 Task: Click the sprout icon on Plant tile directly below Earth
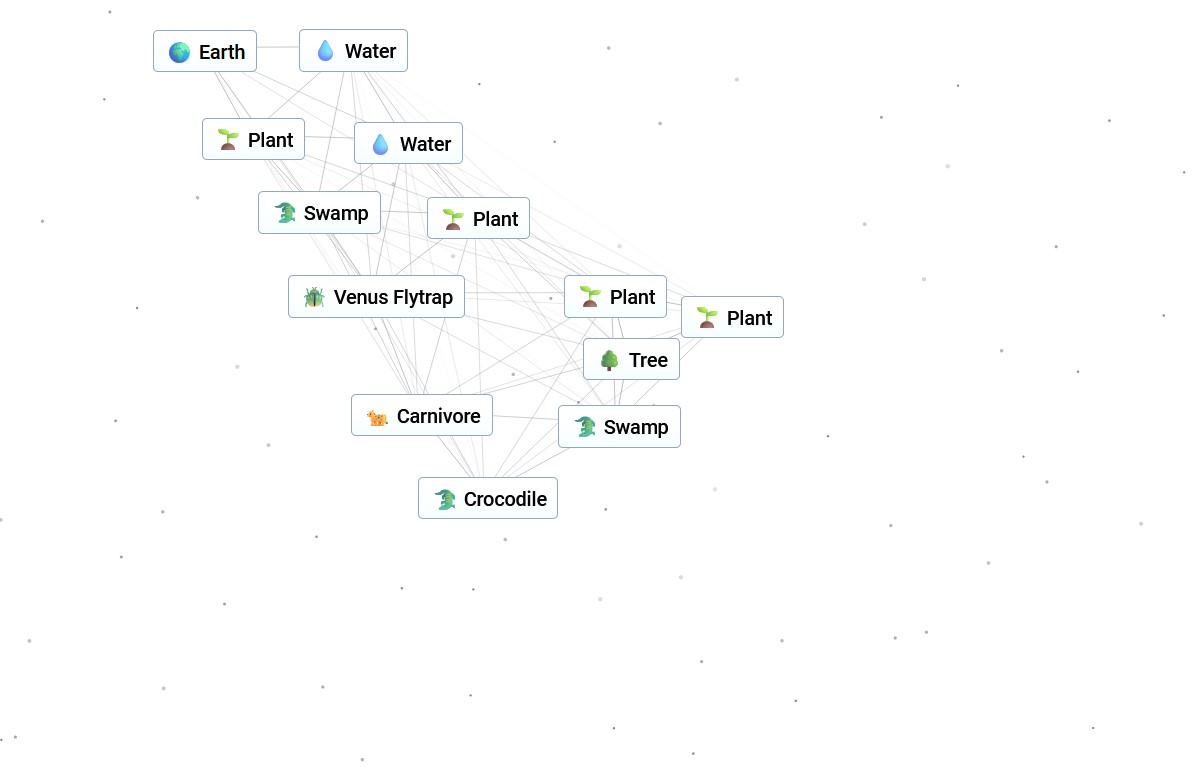click(227, 140)
